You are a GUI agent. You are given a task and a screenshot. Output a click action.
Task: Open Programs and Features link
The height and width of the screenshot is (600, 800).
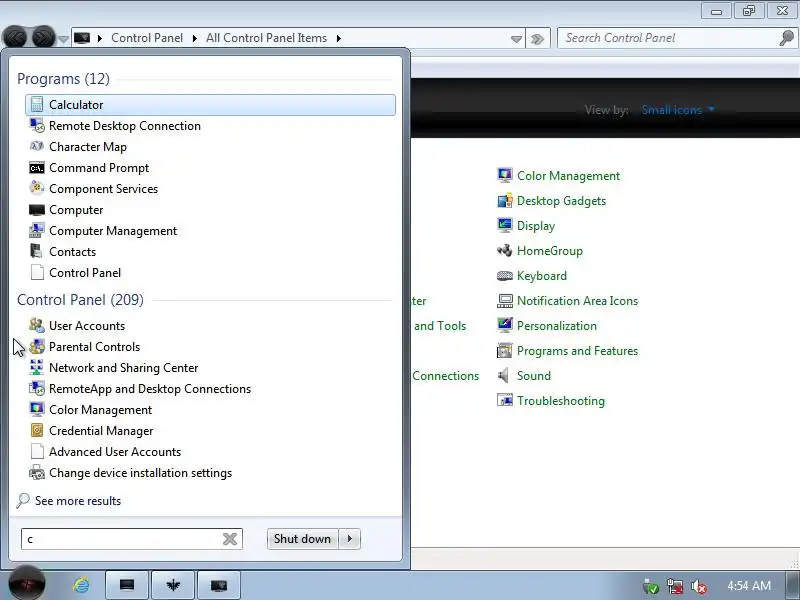pos(577,351)
